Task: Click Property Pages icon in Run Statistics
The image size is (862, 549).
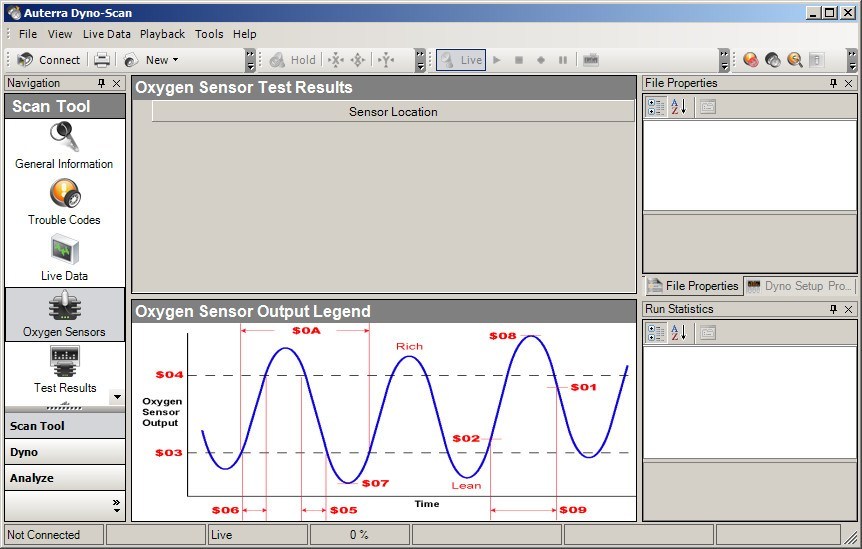Action: (708, 332)
